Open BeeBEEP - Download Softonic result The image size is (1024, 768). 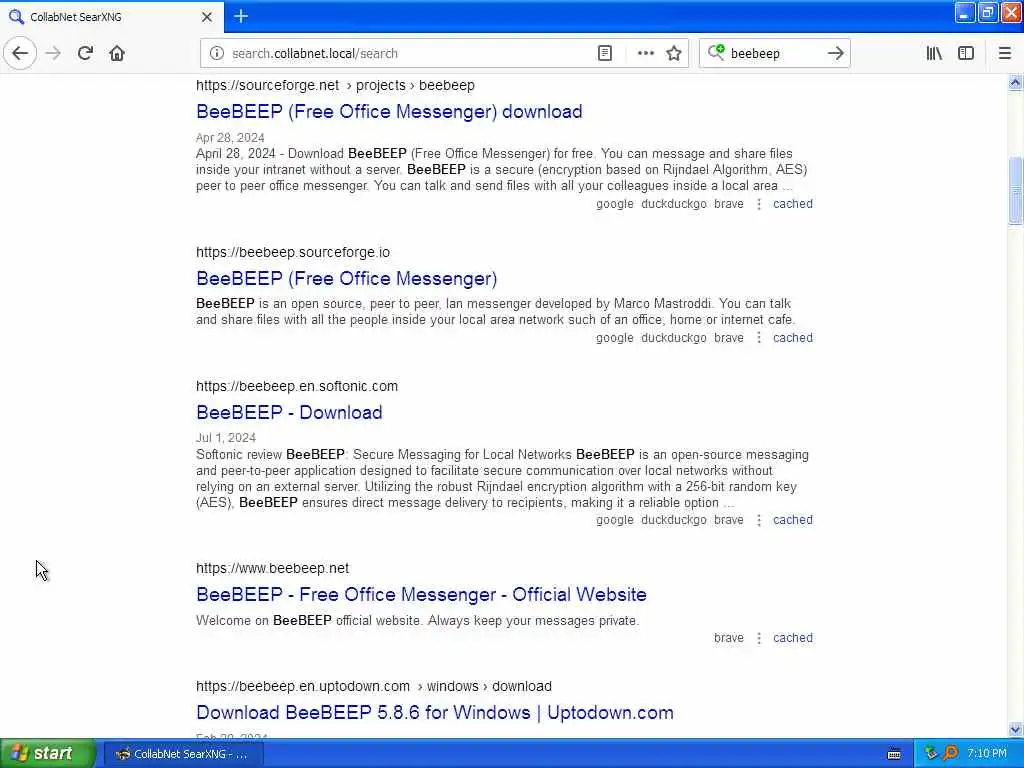(289, 413)
